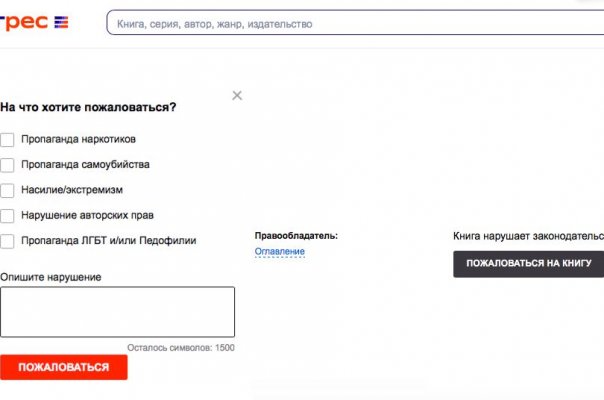Close the complaint form with the X
The height and width of the screenshot is (400, 604).
click(237, 95)
